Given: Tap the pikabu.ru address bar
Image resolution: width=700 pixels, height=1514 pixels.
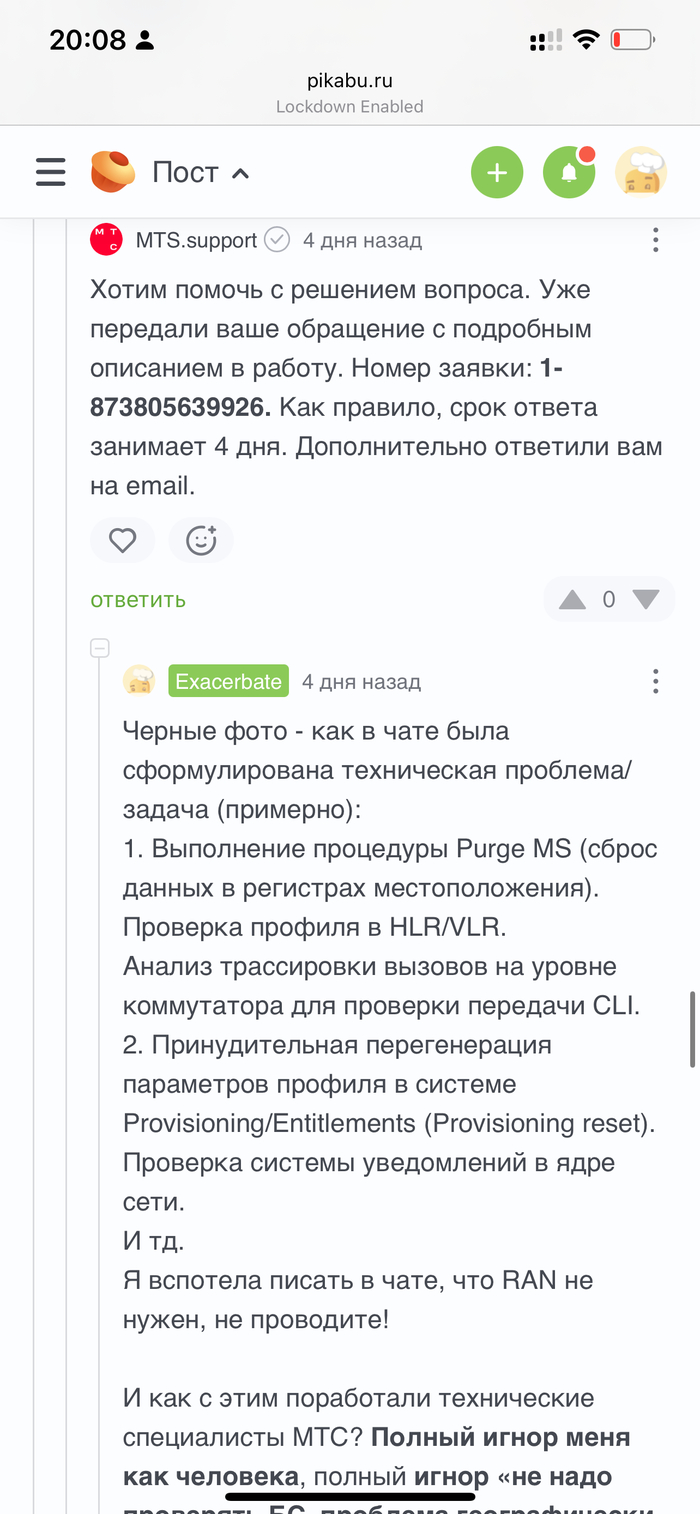Looking at the screenshot, I should 349,82.
